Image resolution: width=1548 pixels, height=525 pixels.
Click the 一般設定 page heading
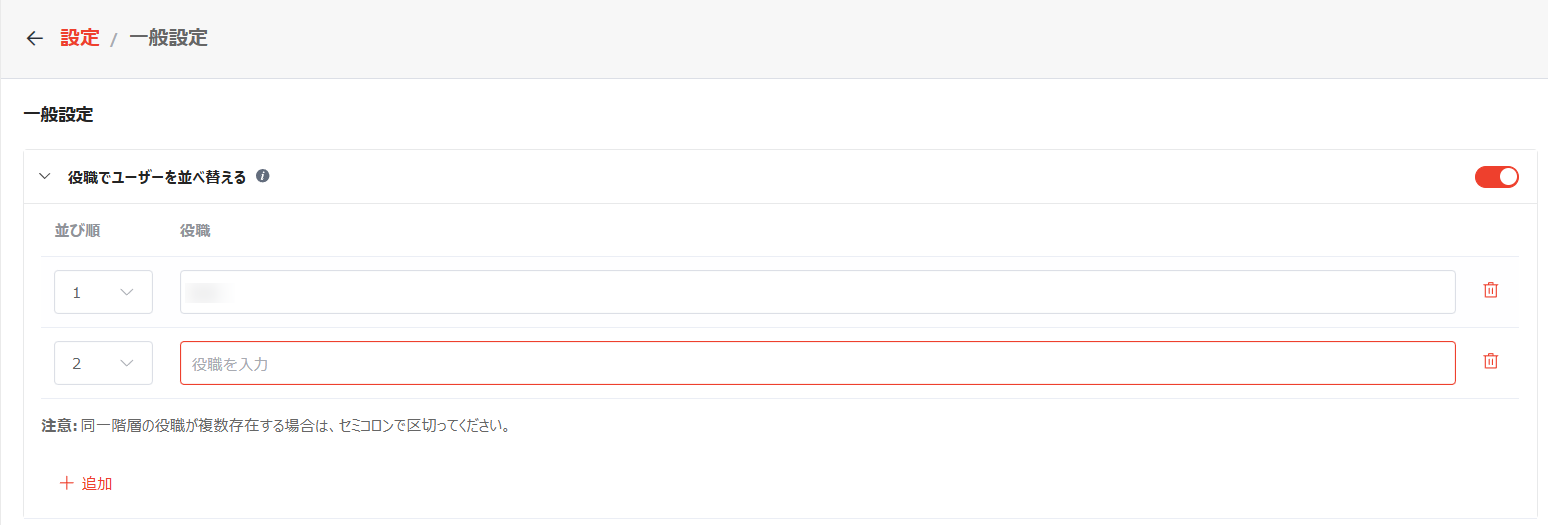click(x=58, y=114)
